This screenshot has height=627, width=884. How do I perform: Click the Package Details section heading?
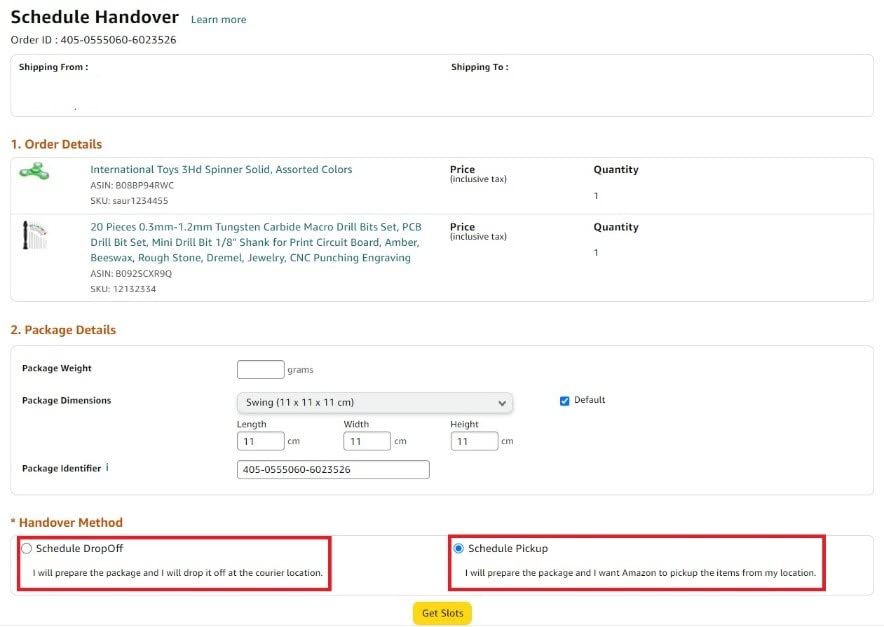tap(63, 330)
